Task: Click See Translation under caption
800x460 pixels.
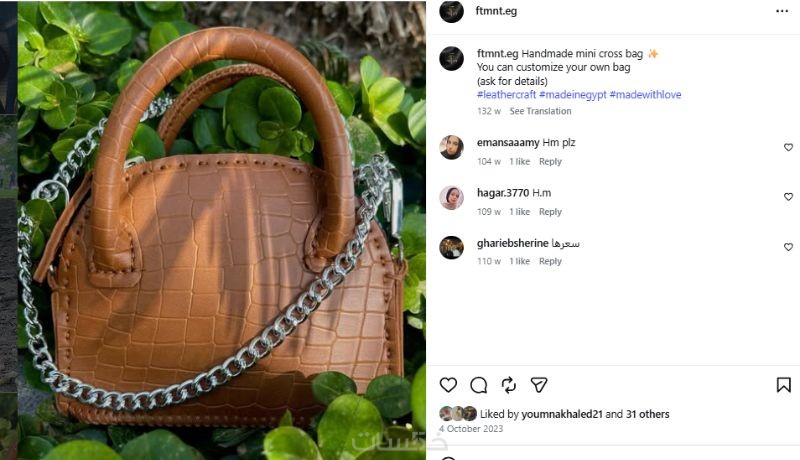Action: pos(540,111)
